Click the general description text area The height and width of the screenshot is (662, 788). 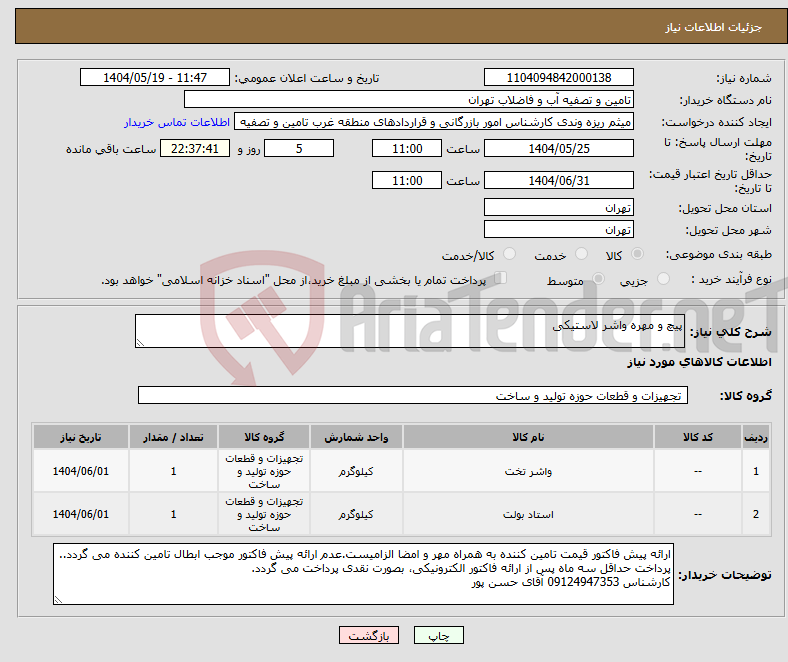(410, 331)
